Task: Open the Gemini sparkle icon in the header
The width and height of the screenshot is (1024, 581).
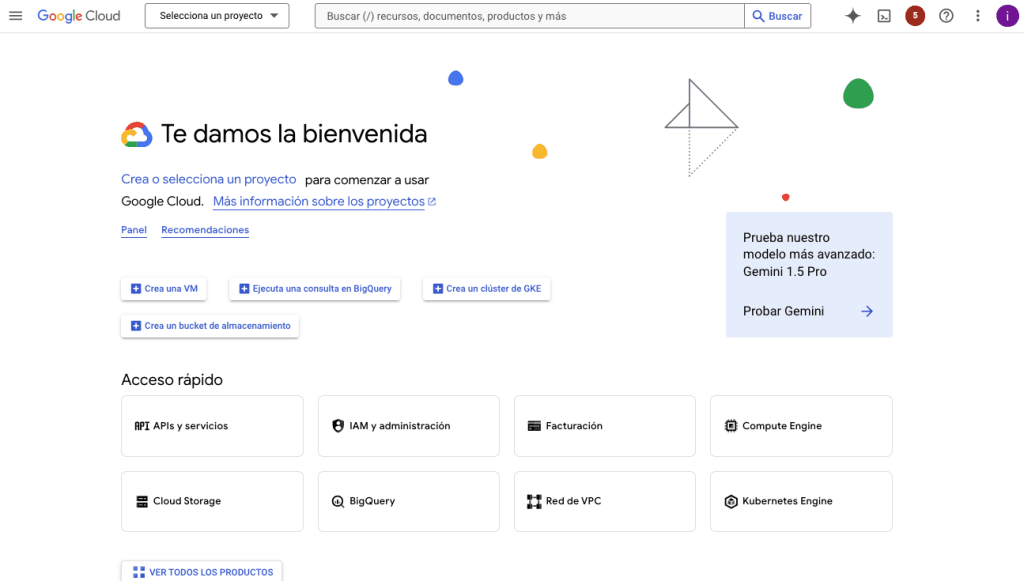Action: pyautogui.click(x=852, y=16)
